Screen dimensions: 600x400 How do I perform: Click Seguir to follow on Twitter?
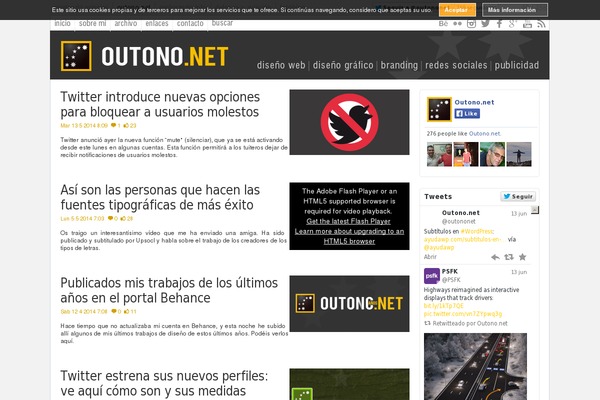[x=518, y=196]
